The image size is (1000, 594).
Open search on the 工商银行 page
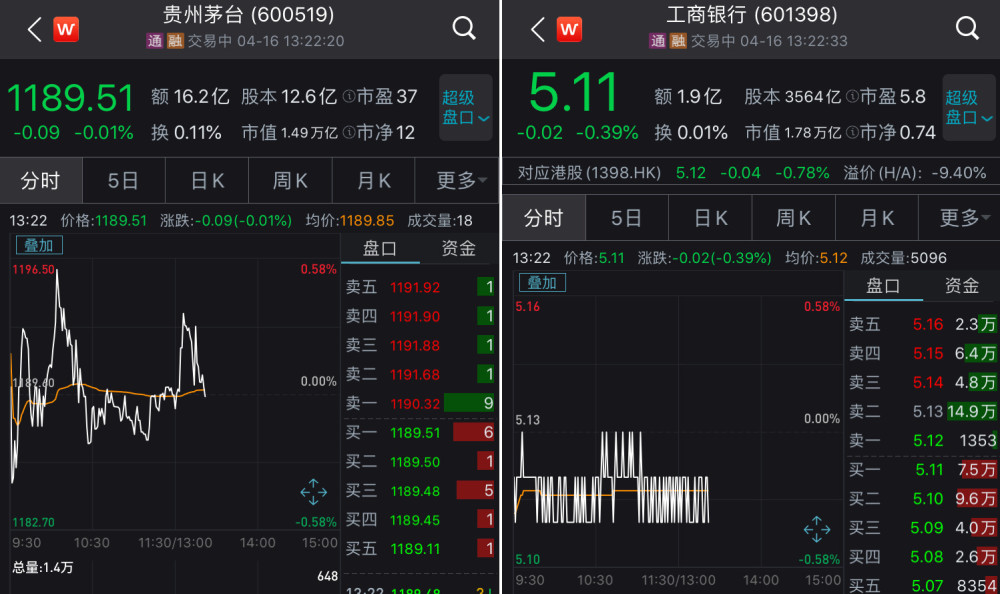point(967,28)
